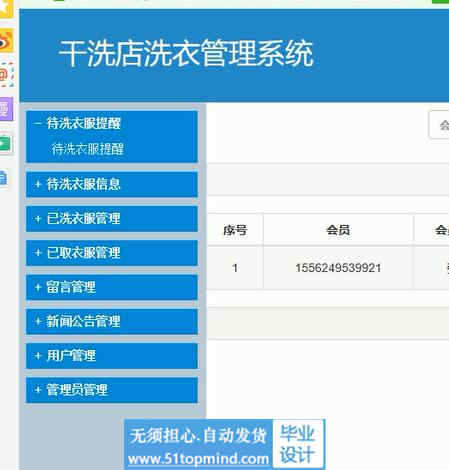
Task: Click the 序号 column header
Action: [x=235, y=230]
